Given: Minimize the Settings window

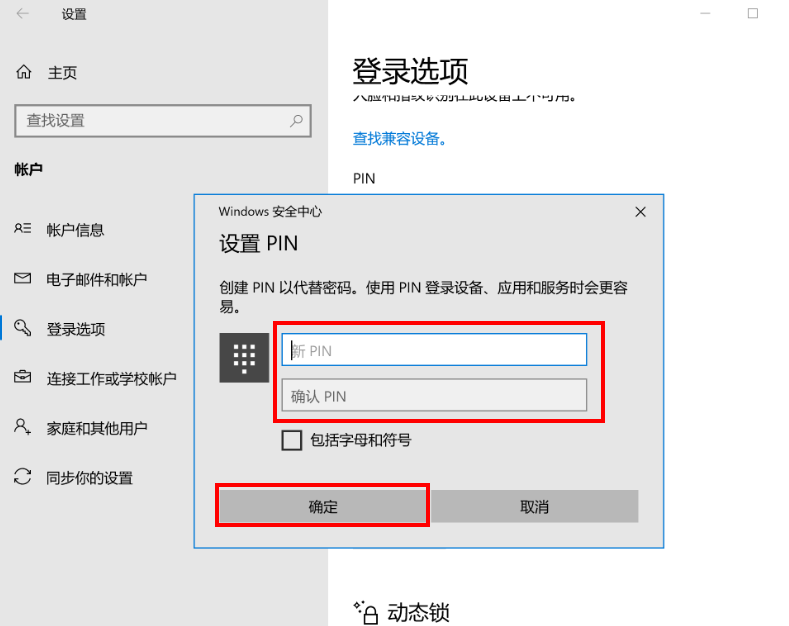Looking at the screenshot, I should pos(708,14).
